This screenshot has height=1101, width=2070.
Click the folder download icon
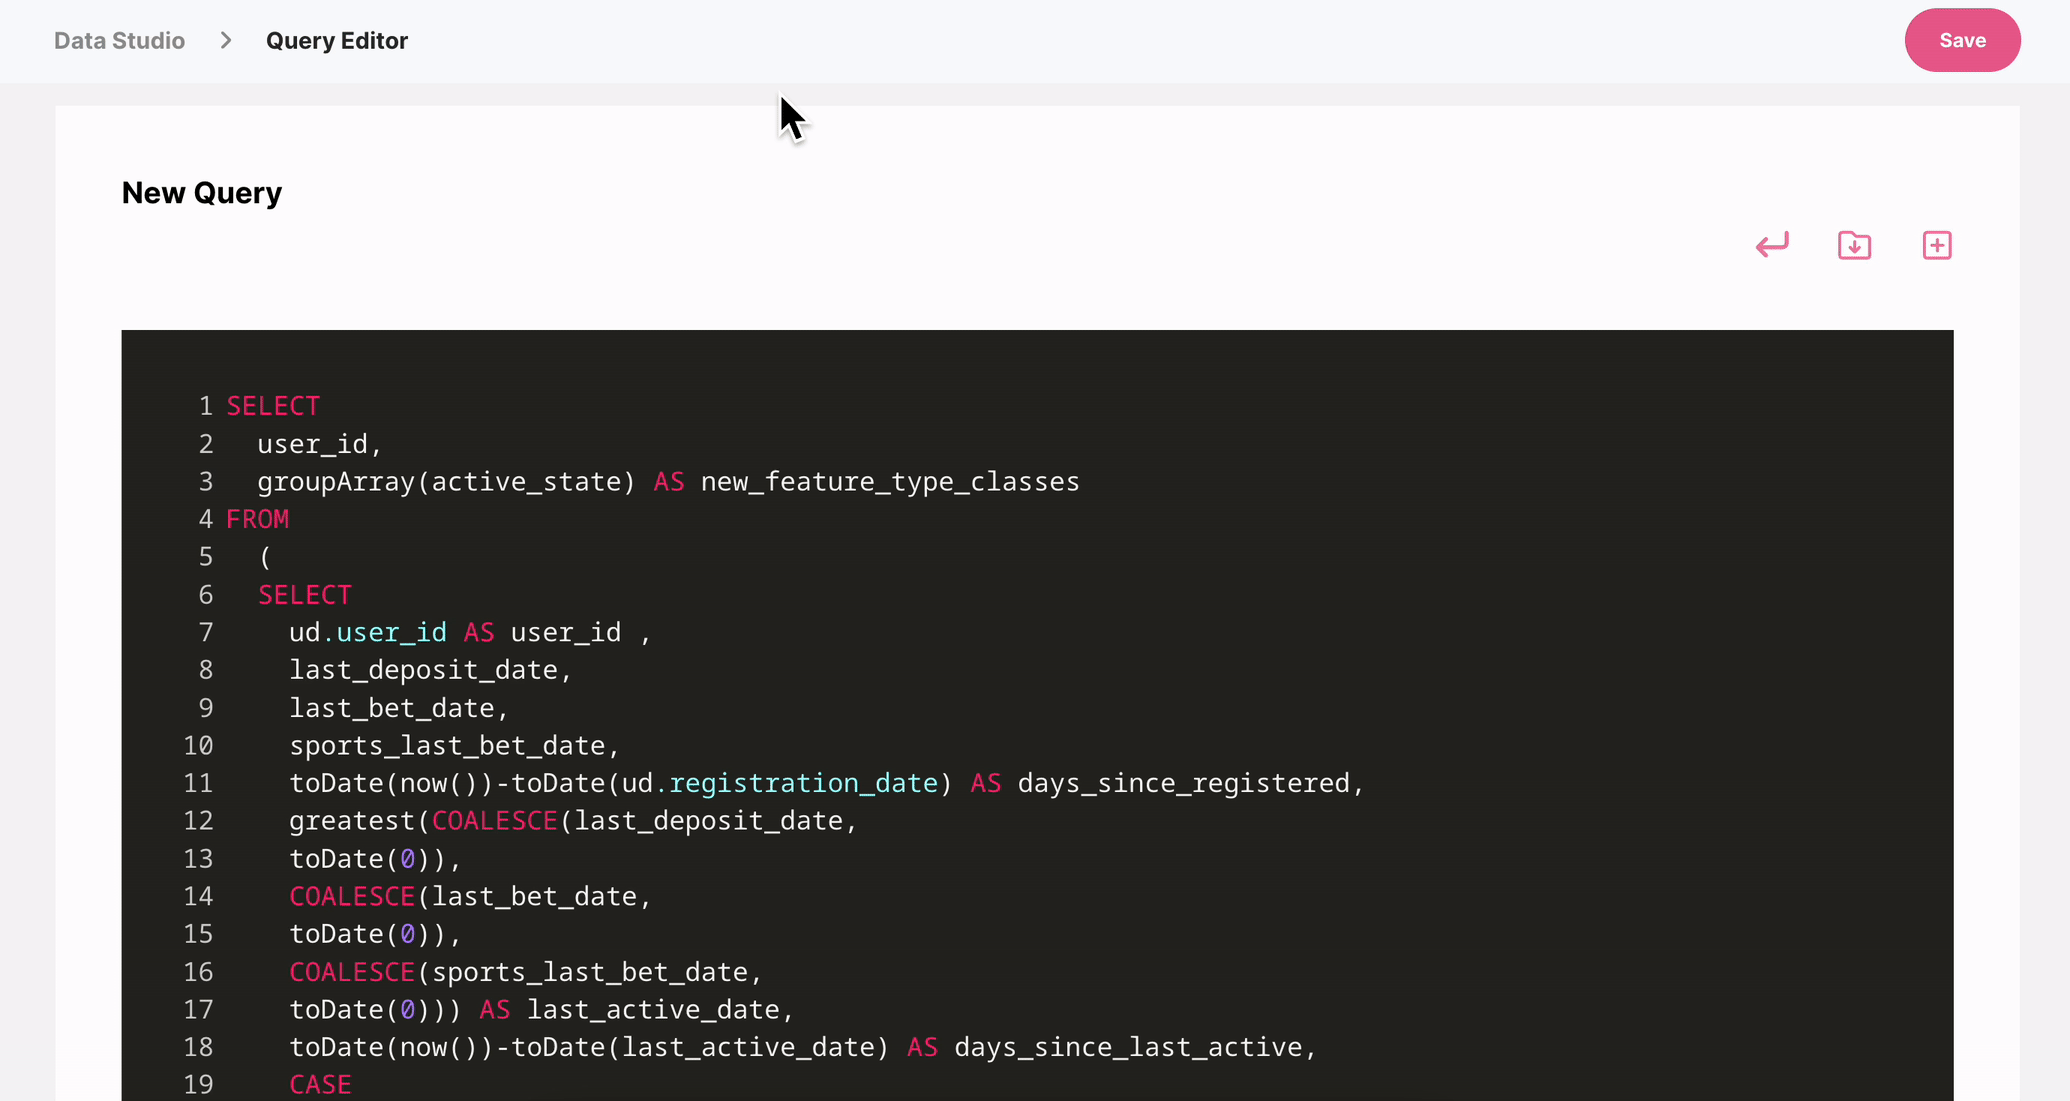[x=1854, y=245]
